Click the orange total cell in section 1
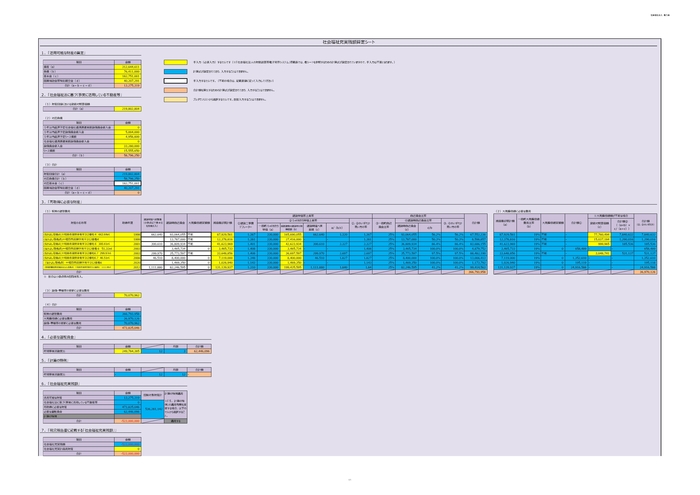 click(130, 86)
